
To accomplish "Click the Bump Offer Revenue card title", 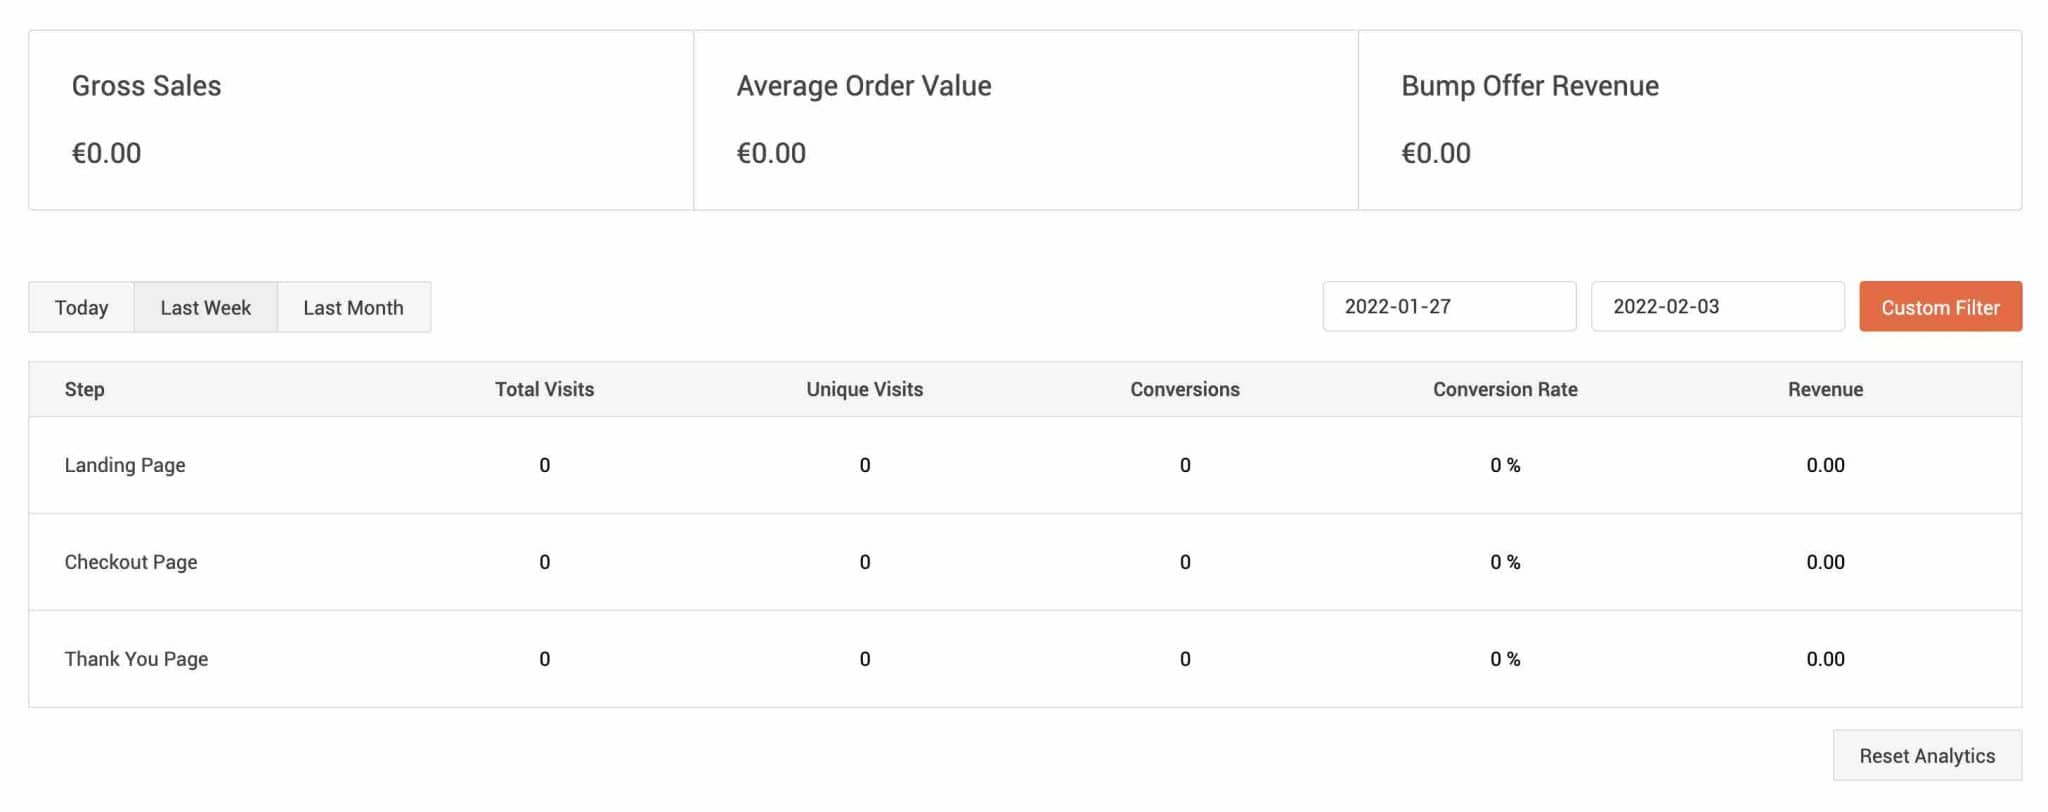I will click(x=1529, y=86).
